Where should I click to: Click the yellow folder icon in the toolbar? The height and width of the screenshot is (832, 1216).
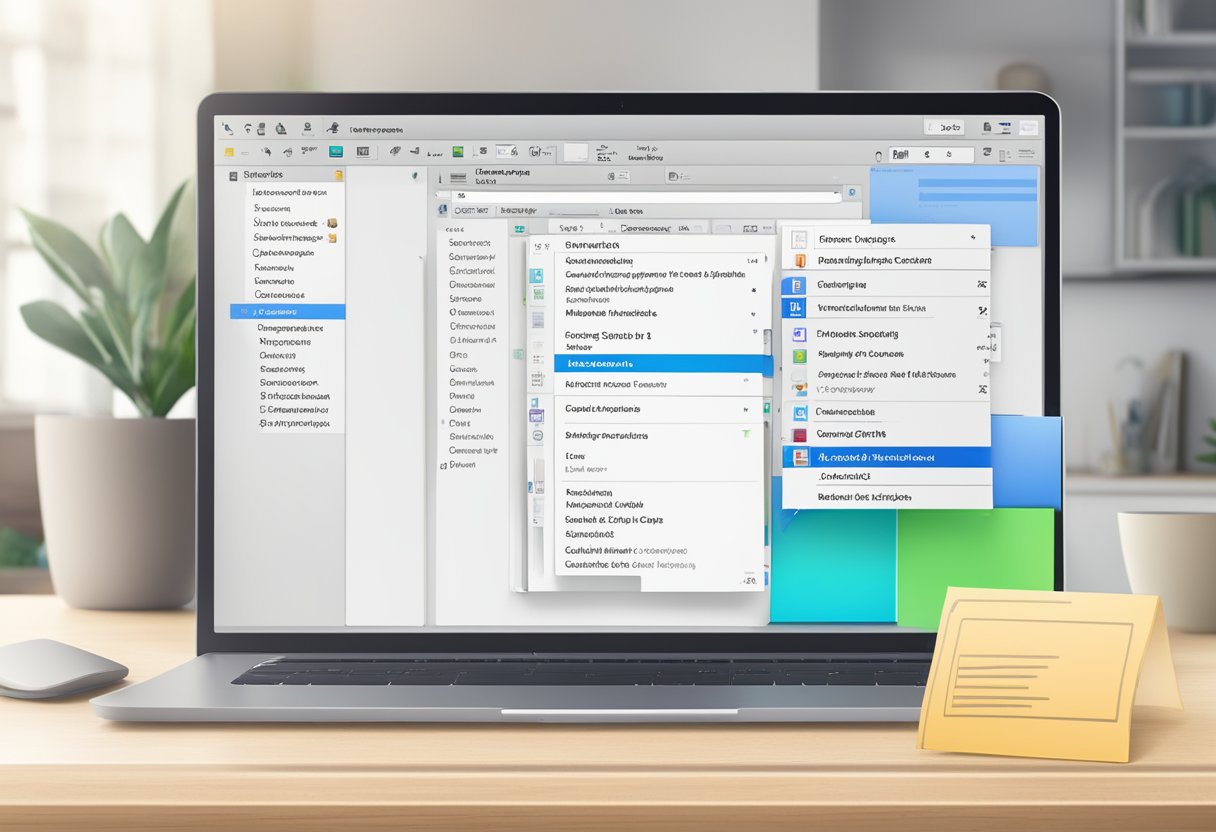pyautogui.click(x=229, y=152)
